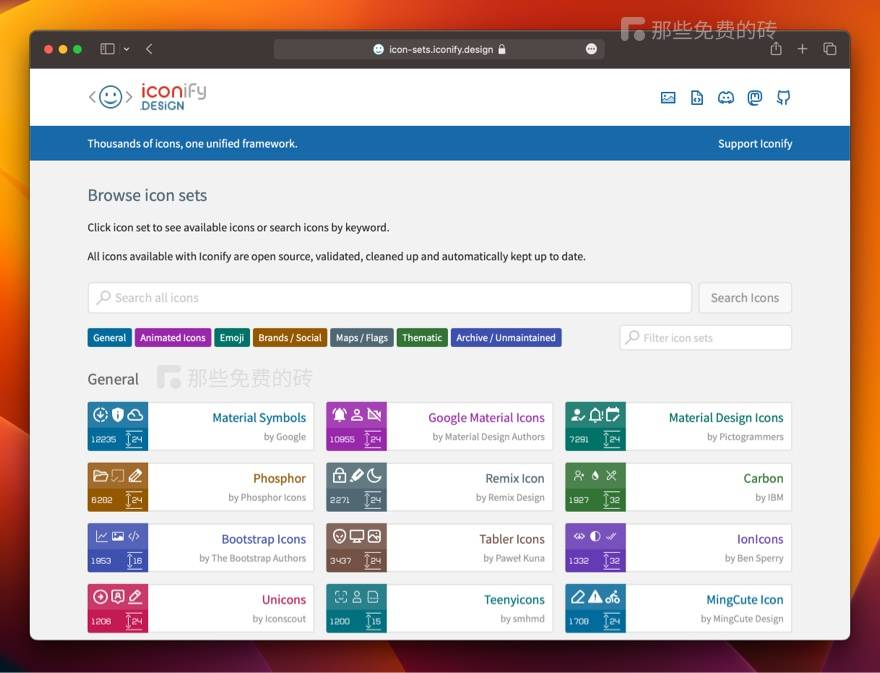The width and height of the screenshot is (880, 673).
Task: Click the Safari share icon
Action: coord(776,49)
